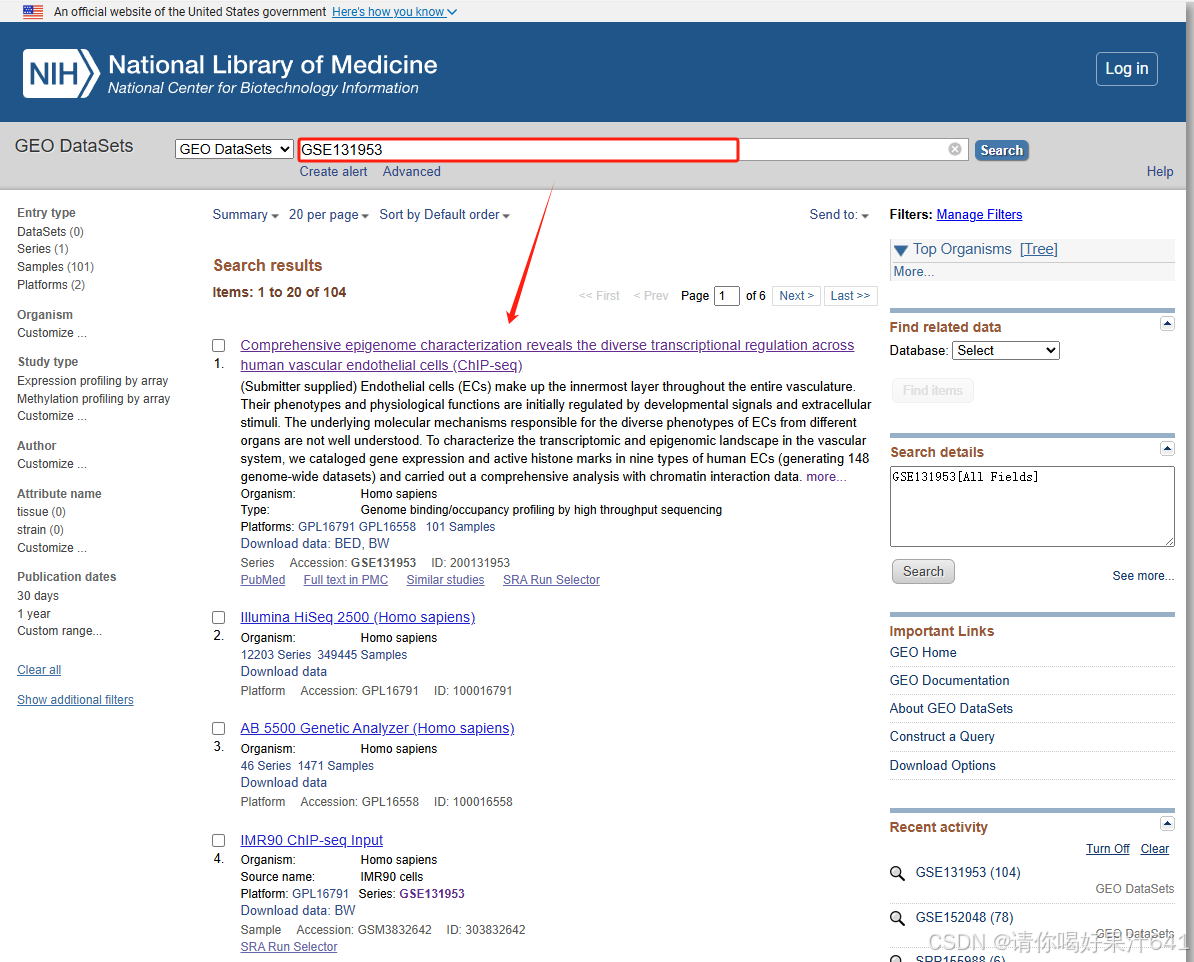Open the Create alert link
The width and height of the screenshot is (1194, 962).
pos(333,171)
